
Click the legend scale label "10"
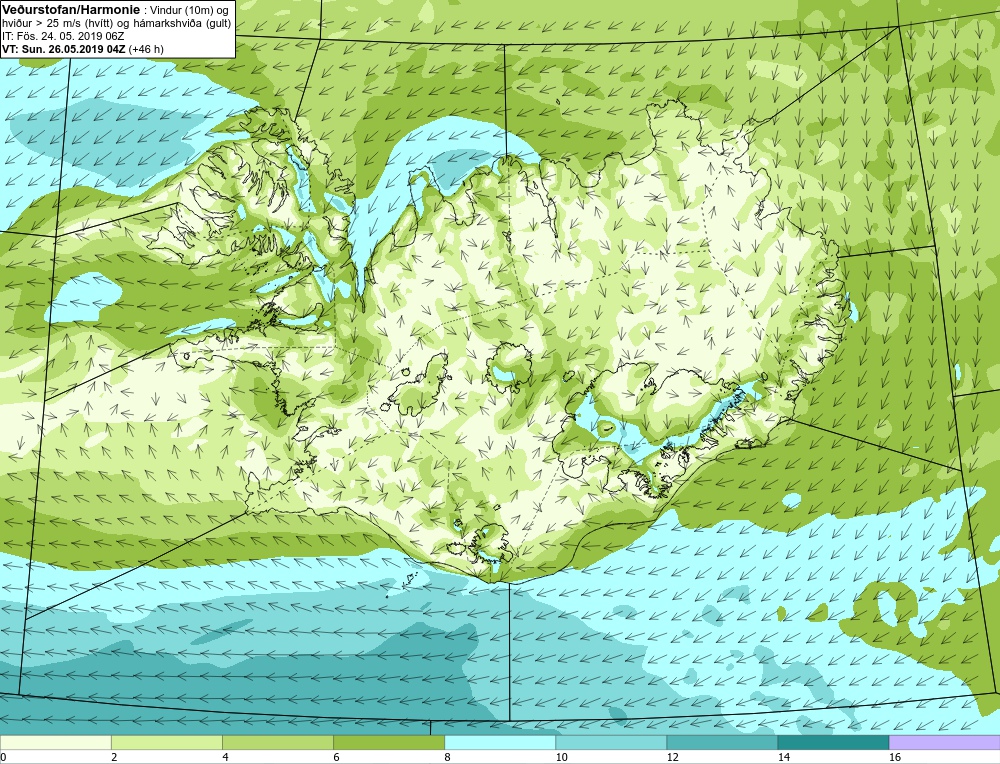click(561, 757)
